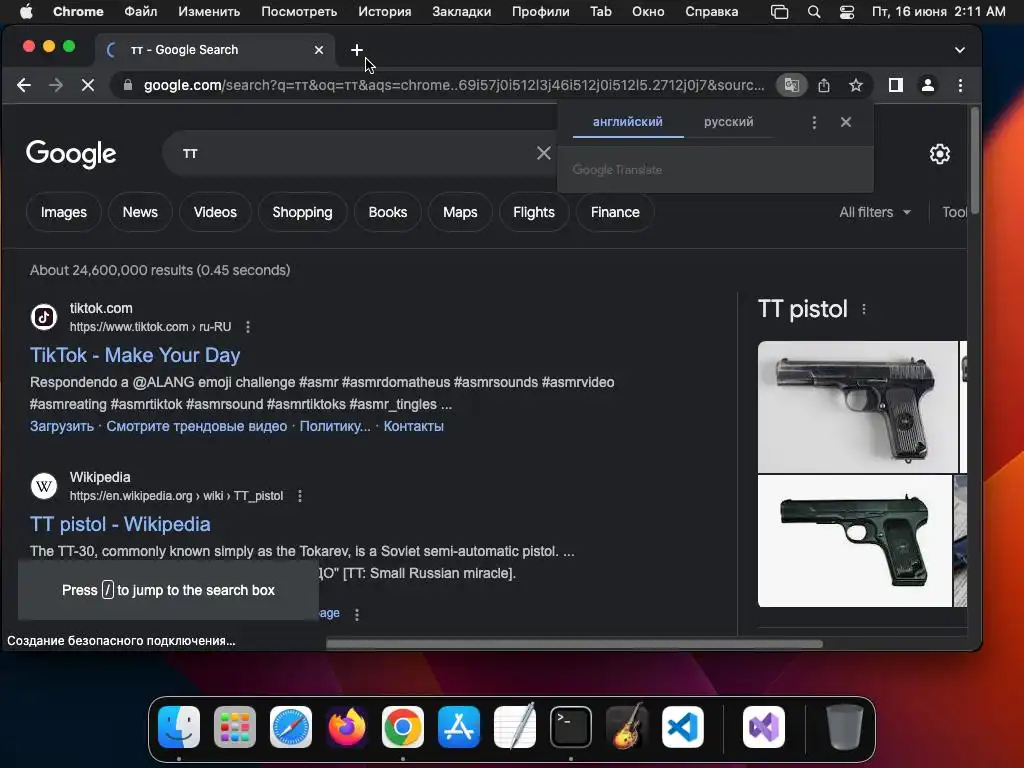The image size is (1024, 768).
Task: Open the top TT pistol image
Action: (857, 407)
